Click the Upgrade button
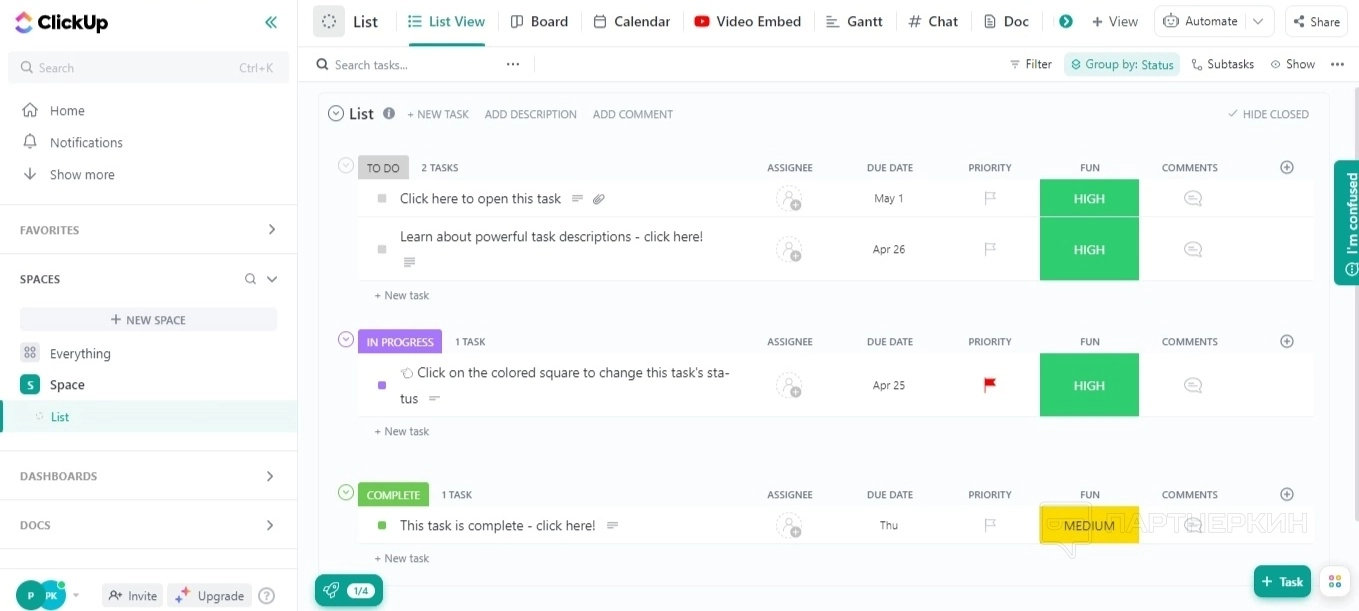The height and width of the screenshot is (611, 1359). [x=210, y=595]
